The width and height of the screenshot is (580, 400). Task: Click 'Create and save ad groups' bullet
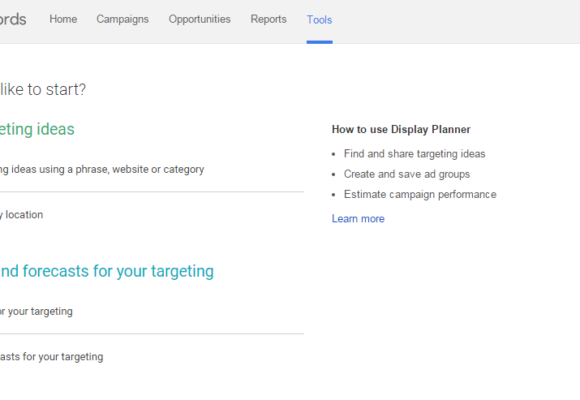[407, 174]
